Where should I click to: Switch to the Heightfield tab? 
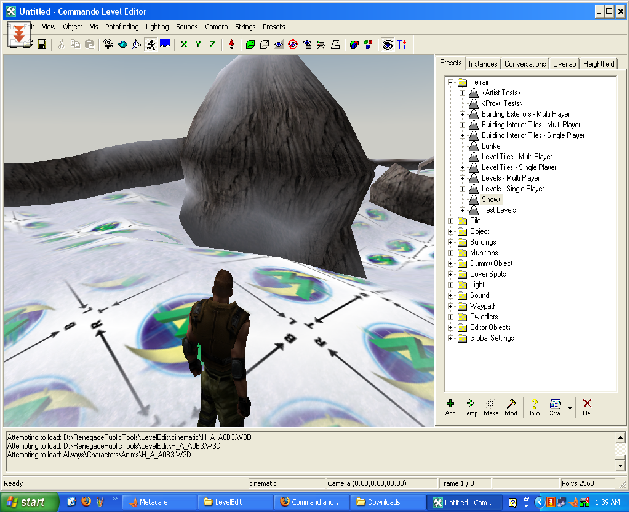click(x=601, y=64)
